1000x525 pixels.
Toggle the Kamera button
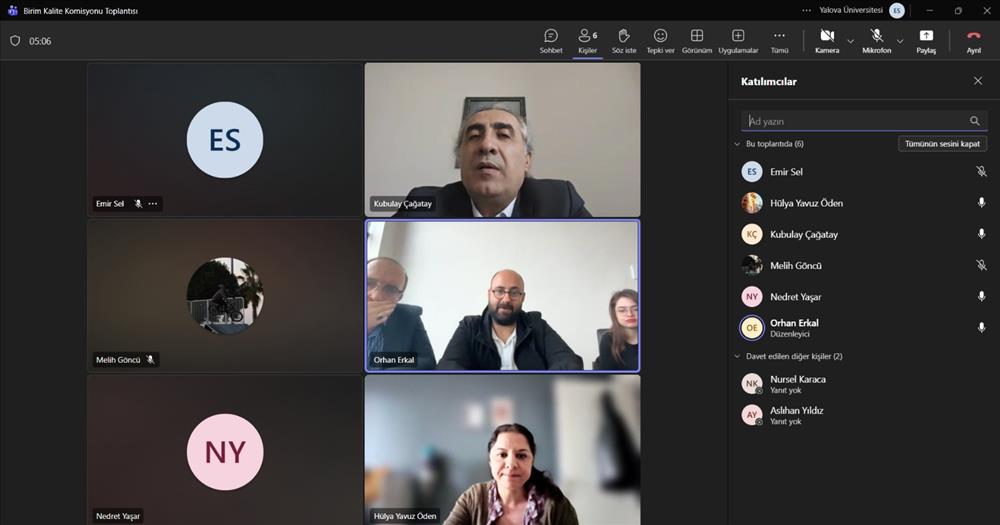[827, 37]
